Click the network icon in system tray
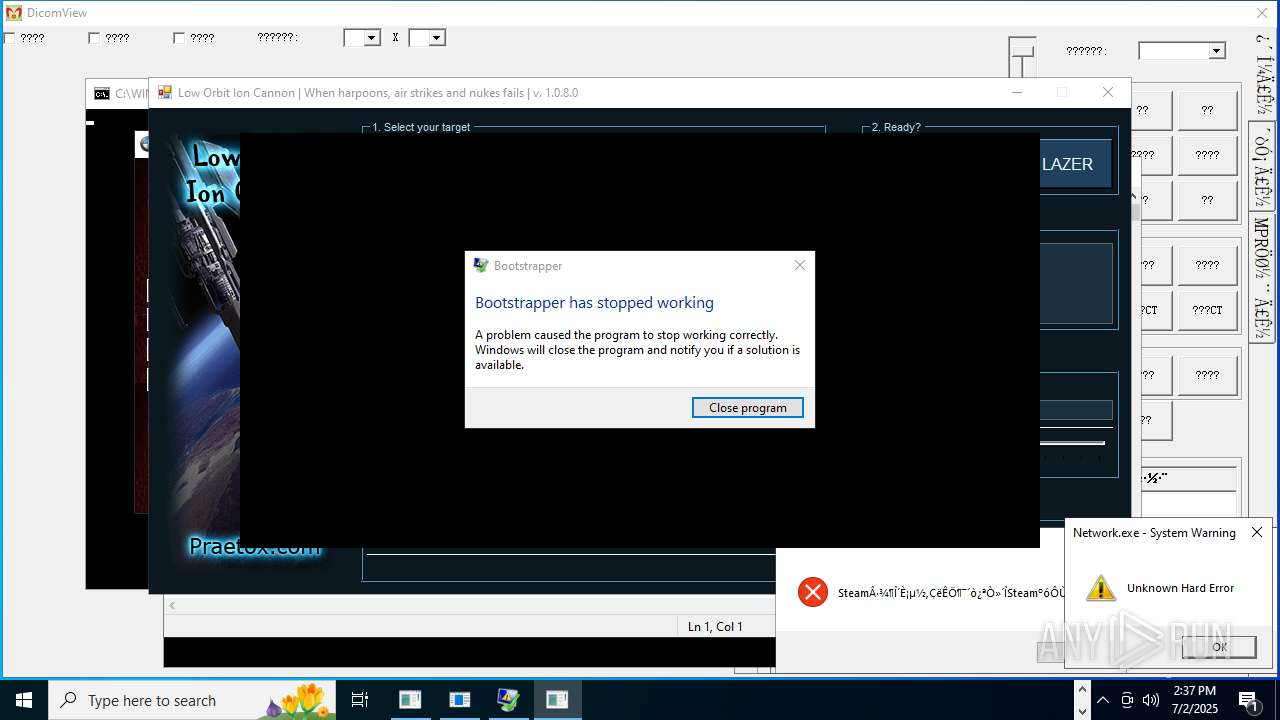The image size is (1280, 720). [x=1127, y=700]
